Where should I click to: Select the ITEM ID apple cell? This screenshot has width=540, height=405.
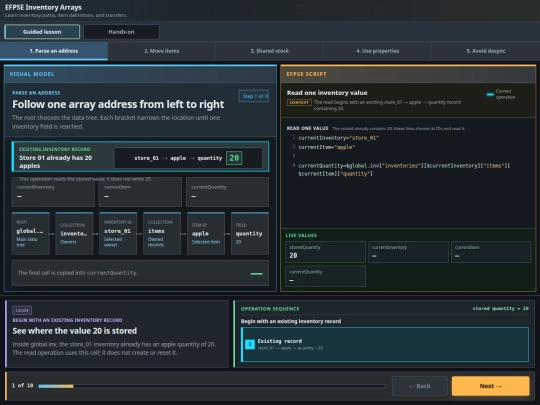[x=206, y=233]
